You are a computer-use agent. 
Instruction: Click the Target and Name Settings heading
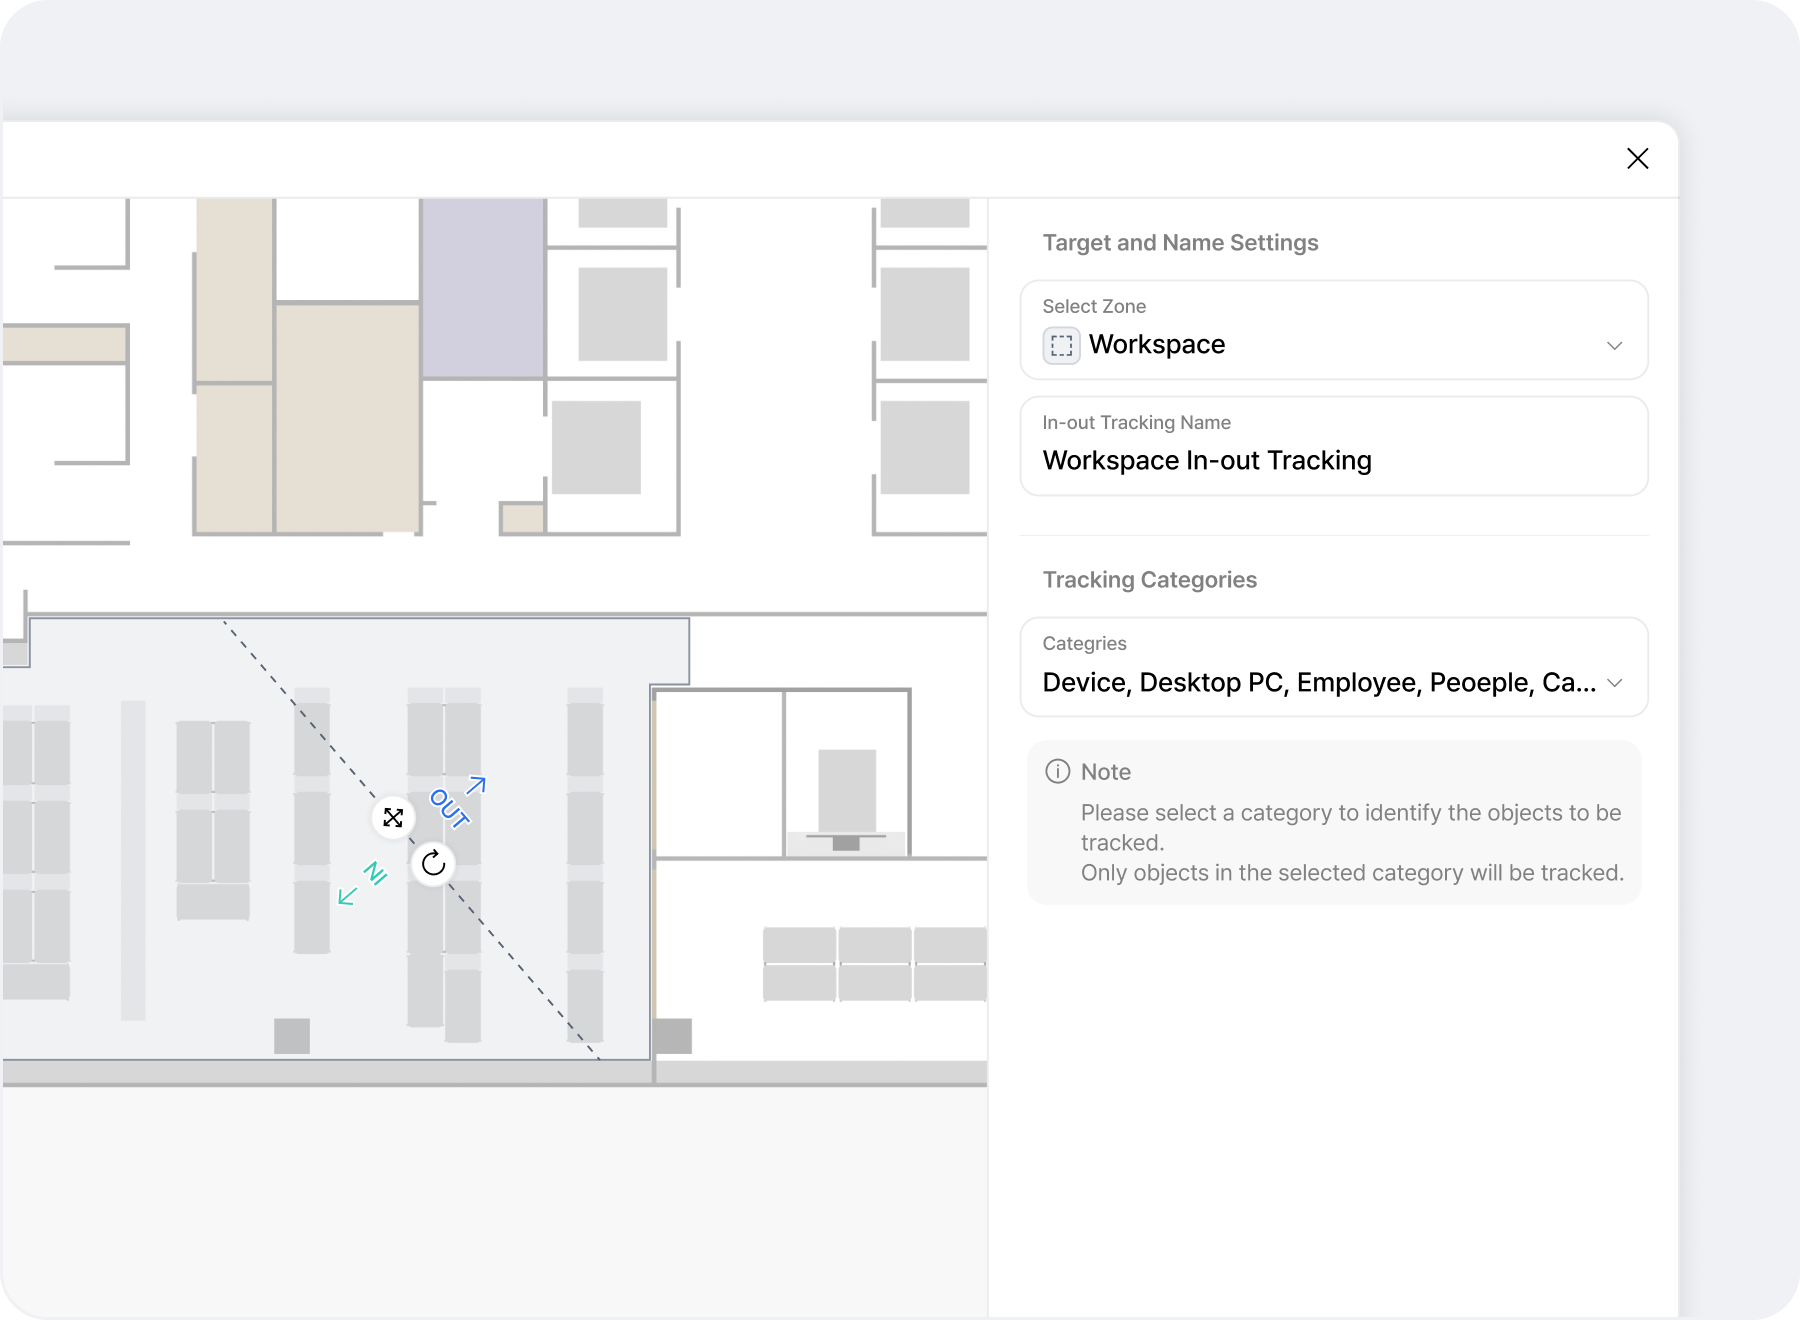(1180, 243)
